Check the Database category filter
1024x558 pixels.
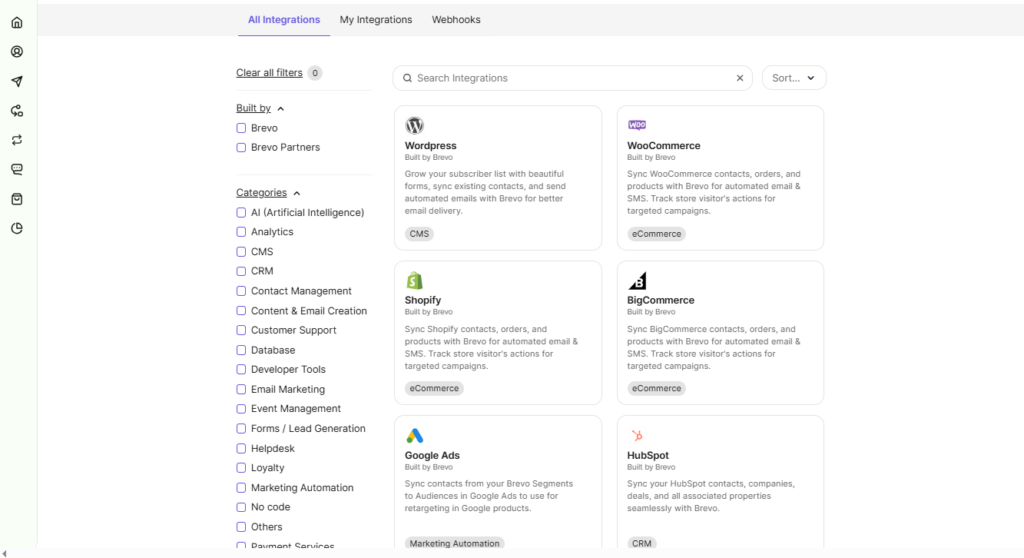pyautogui.click(x=241, y=350)
